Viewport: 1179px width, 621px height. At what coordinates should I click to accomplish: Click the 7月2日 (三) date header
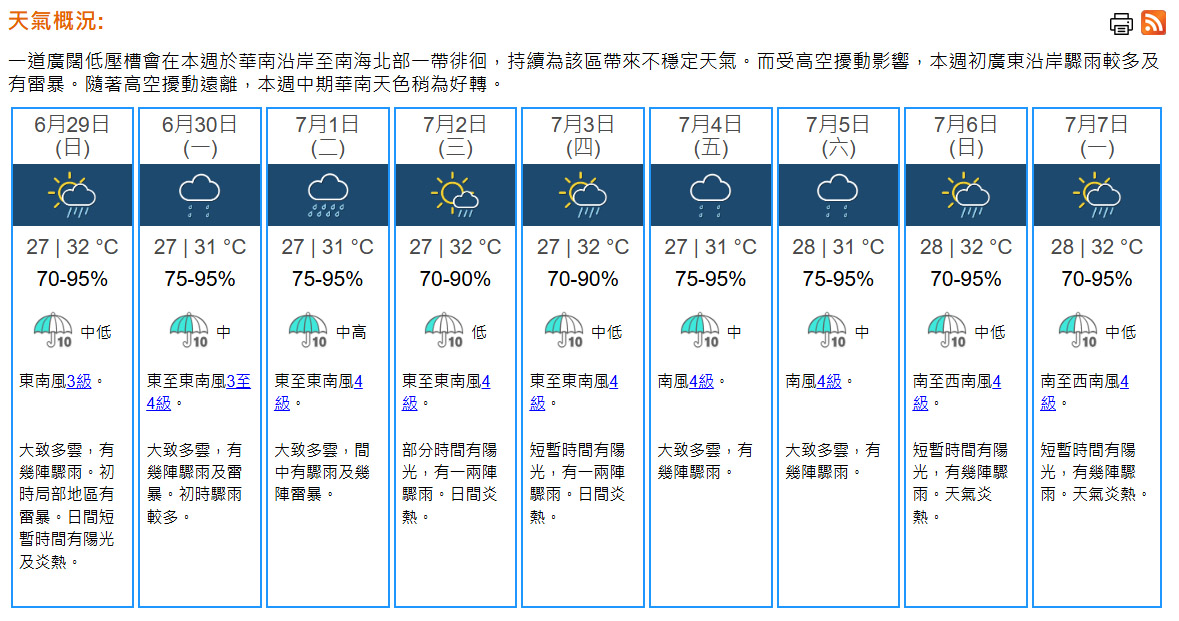click(x=455, y=136)
